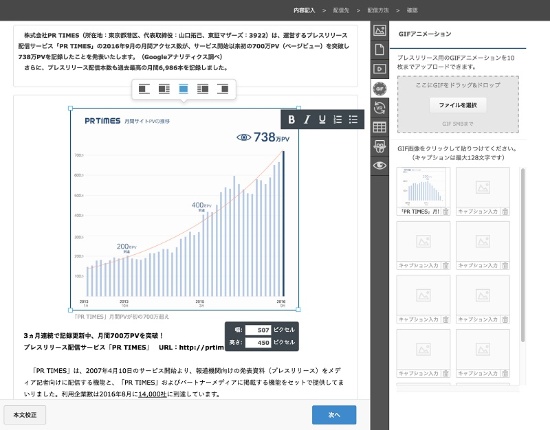Click the paragraph starting 「PR TIMES」は、2007年
Screen dimensions: 550x430
[x=184, y=382]
